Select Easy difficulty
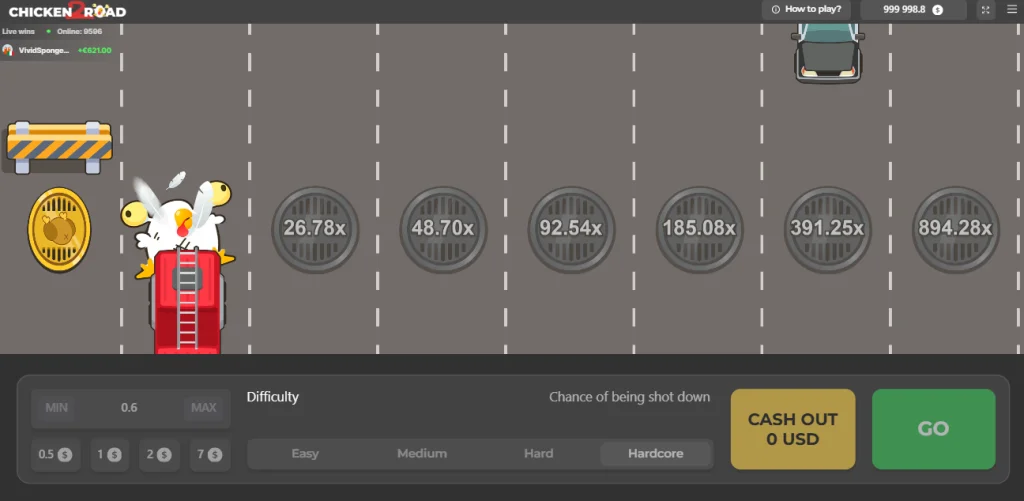The height and width of the screenshot is (501, 1024). (305, 453)
